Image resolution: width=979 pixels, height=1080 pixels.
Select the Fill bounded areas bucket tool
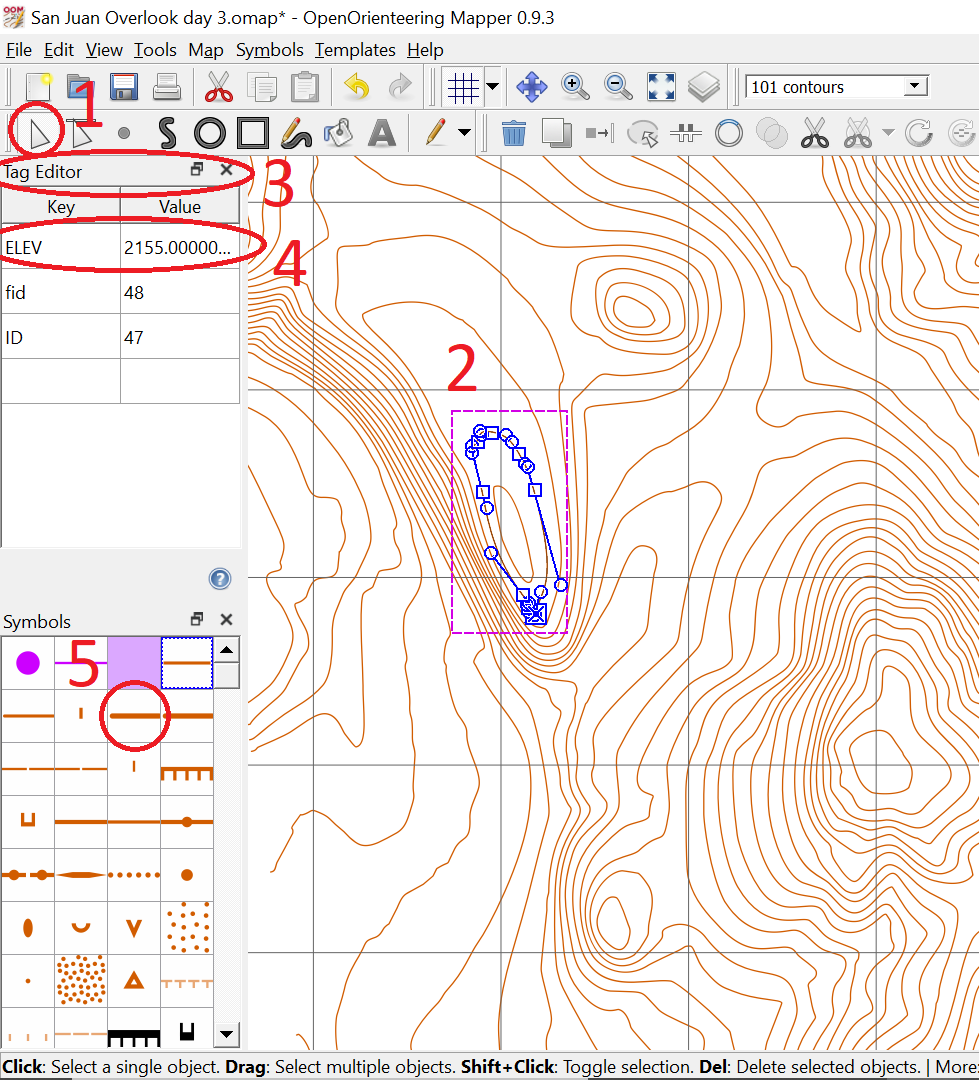pos(338,132)
